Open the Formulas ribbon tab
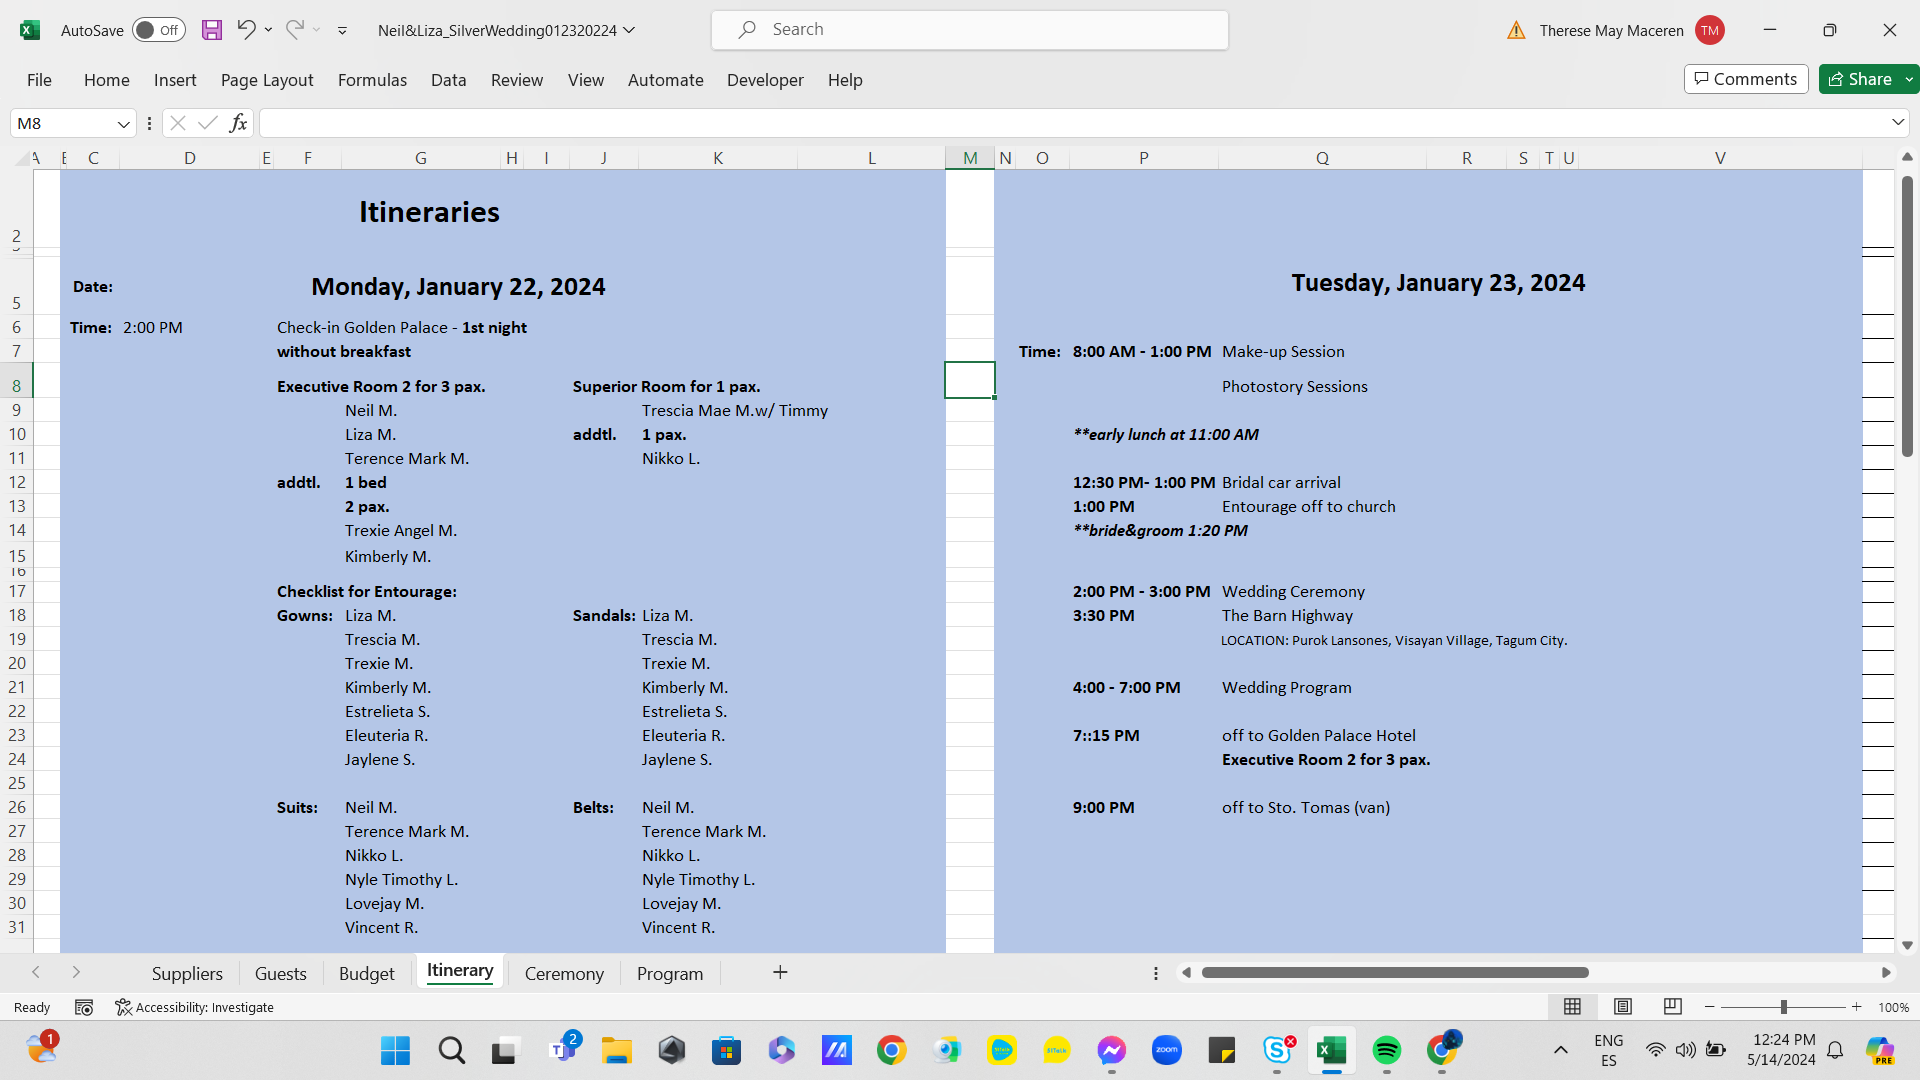Screen dimensions: 1920x1080 pyautogui.click(x=372, y=80)
